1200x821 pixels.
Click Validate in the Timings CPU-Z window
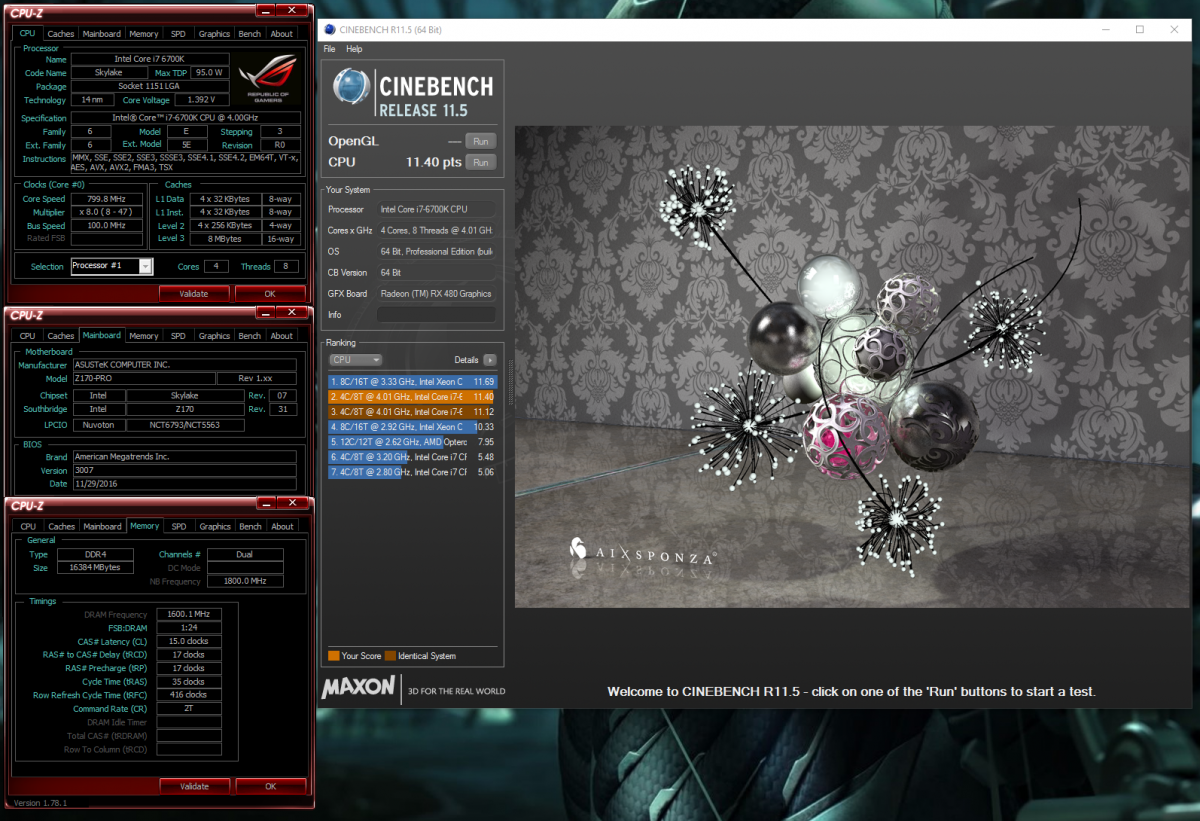(x=194, y=786)
